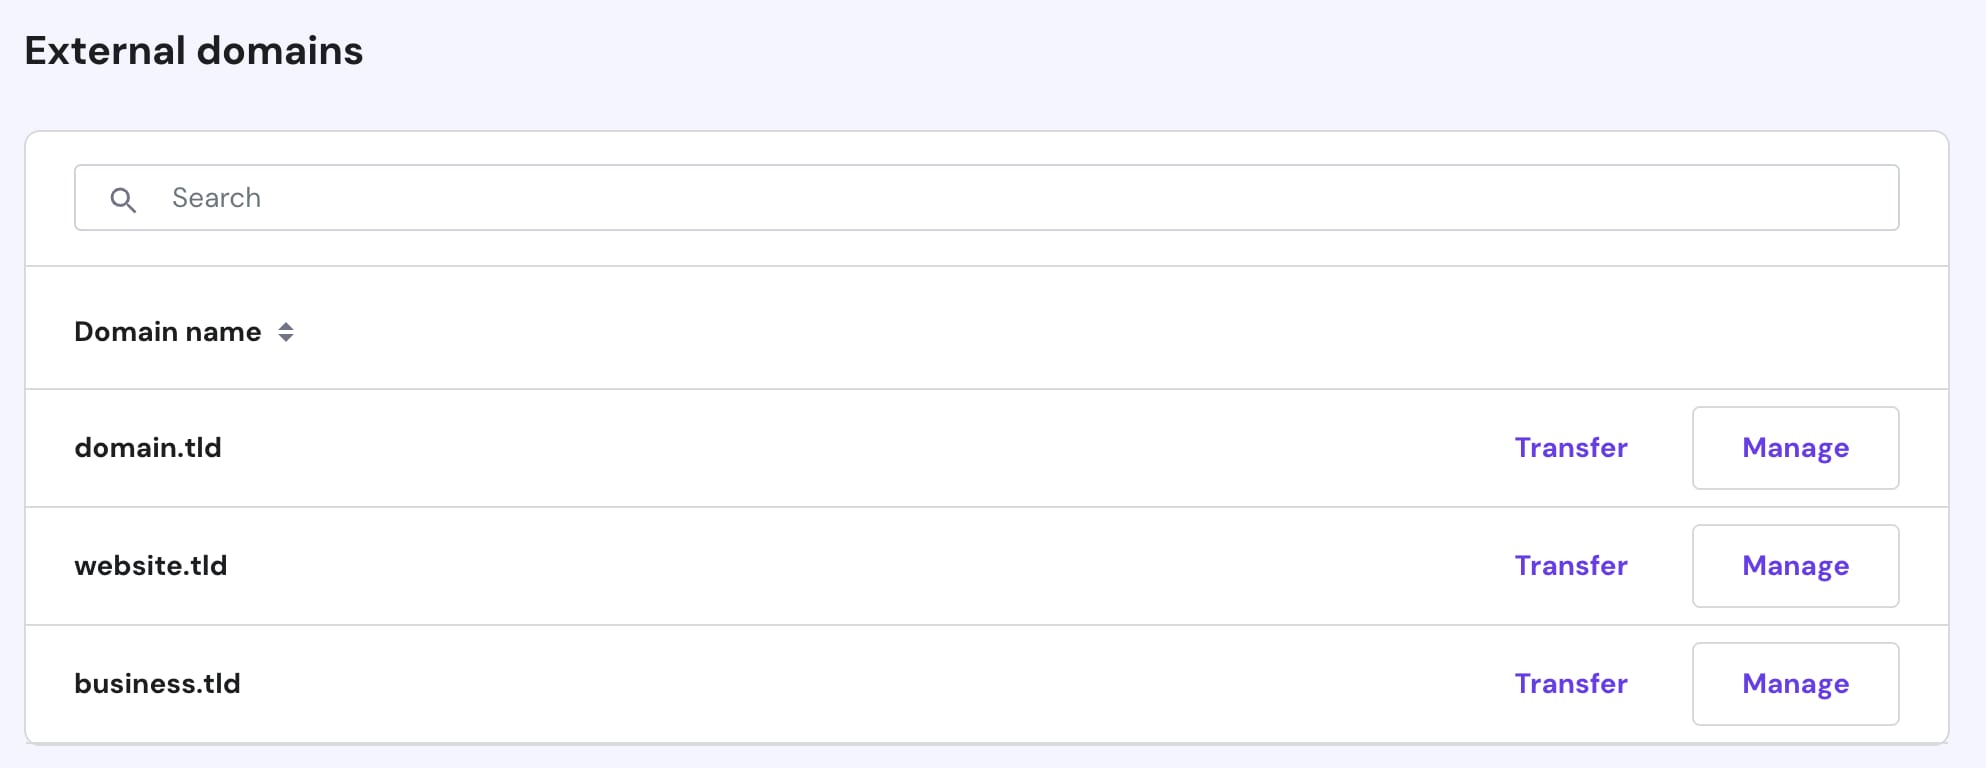This screenshot has height=768, width=1986.
Task: Click the sort arrows beside Domain name
Action: [287, 332]
